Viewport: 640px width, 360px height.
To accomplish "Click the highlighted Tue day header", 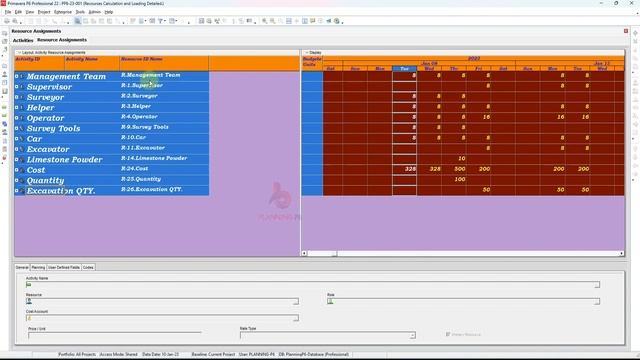I will (404, 69).
